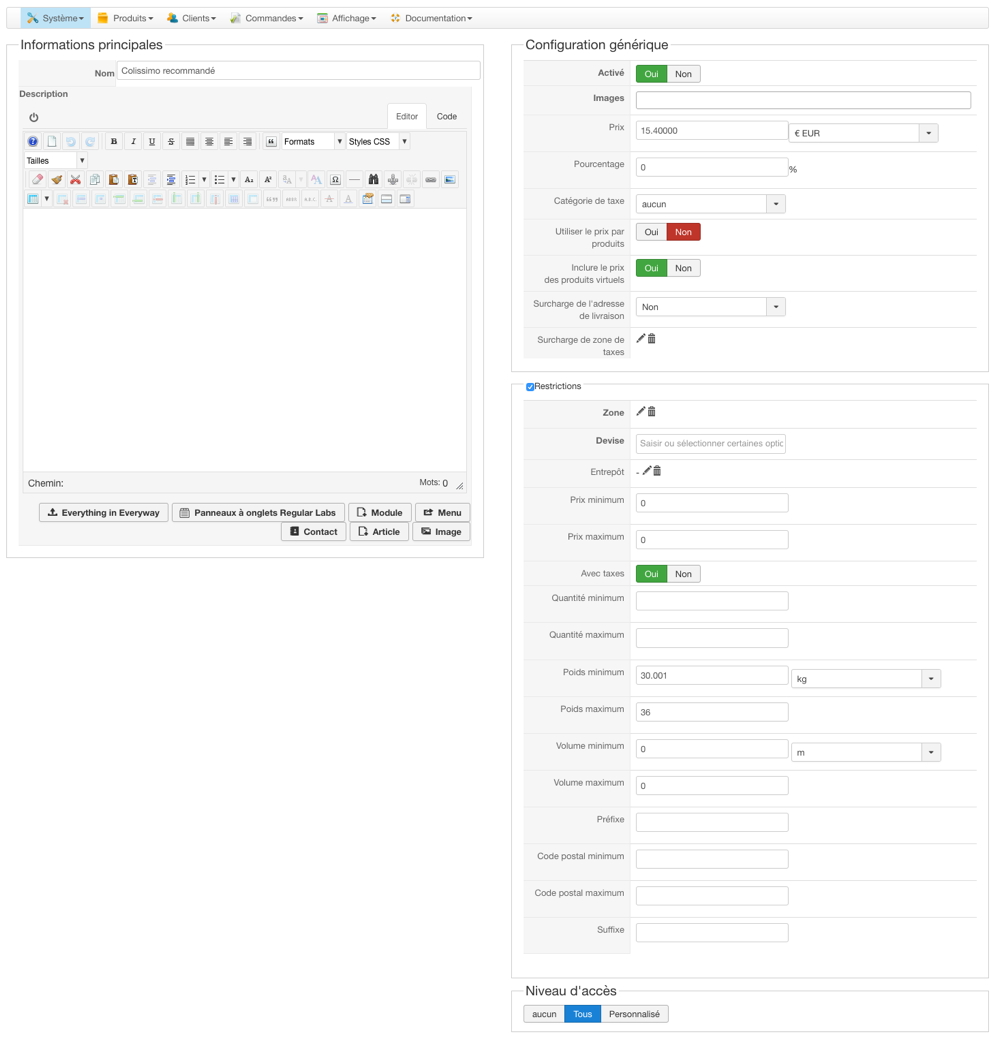The height and width of the screenshot is (1050, 1000).
Task: Edit Surcharge de zone de taxes pencil
Action: [x=641, y=338]
